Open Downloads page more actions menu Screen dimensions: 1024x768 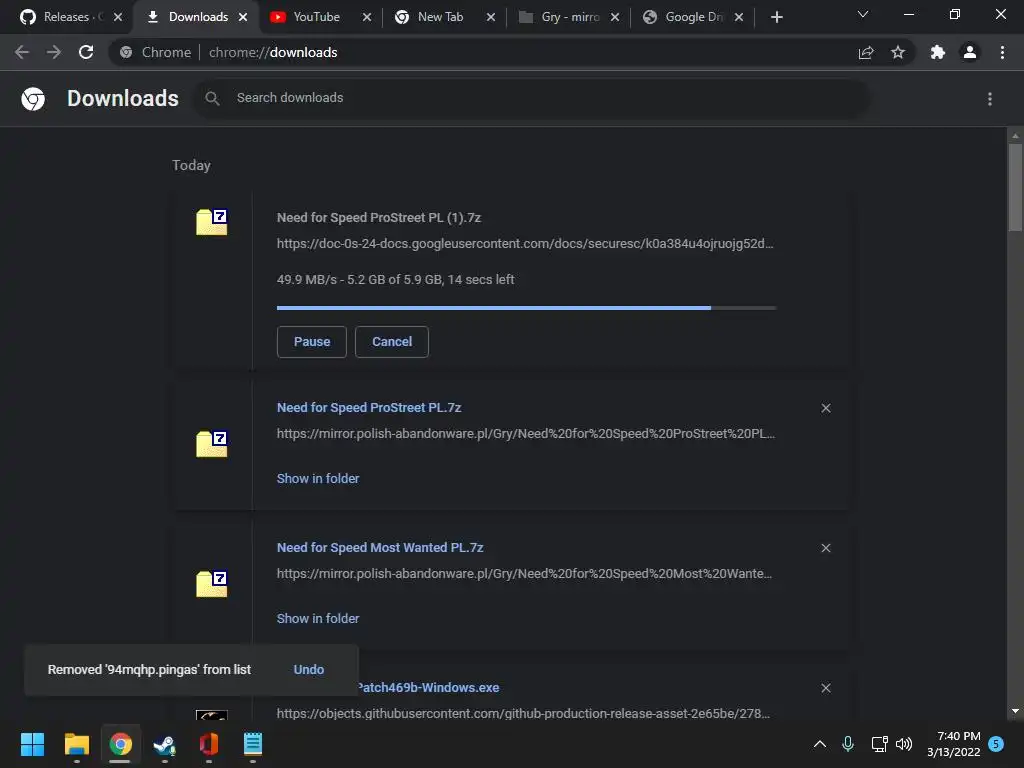point(990,99)
